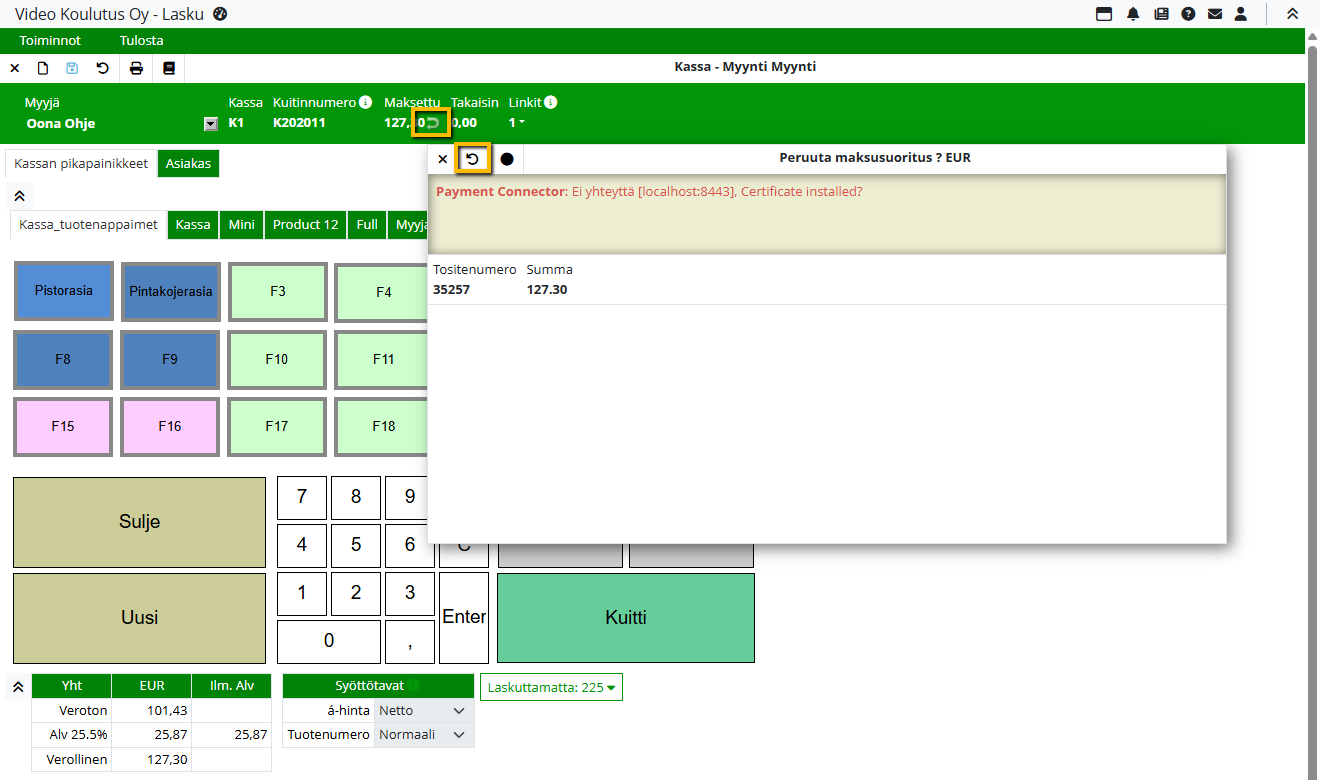Close the Peruuta maksusuoritus dialog
Viewport: 1320px width, 780px height.
pyautogui.click(x=443, y=159)
